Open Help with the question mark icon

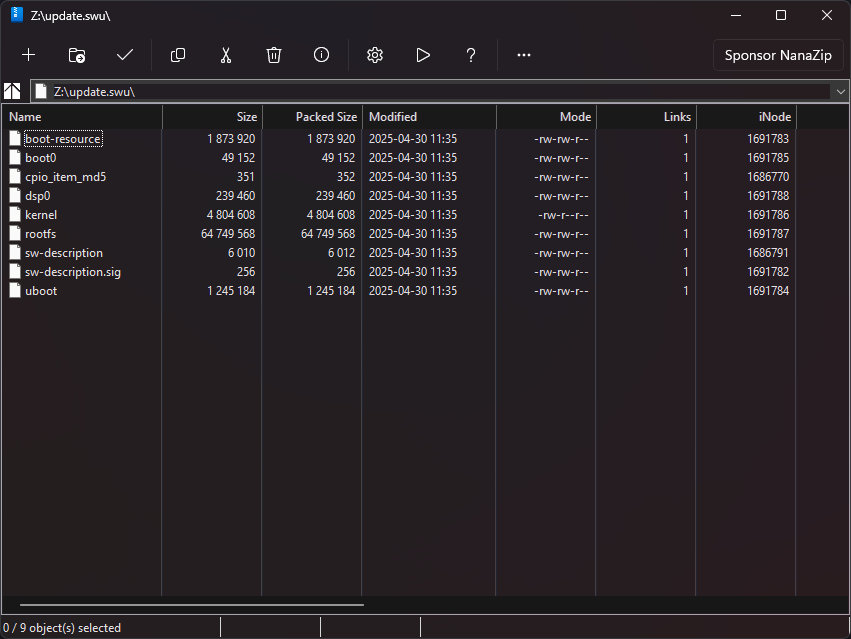tap(471, 55)
